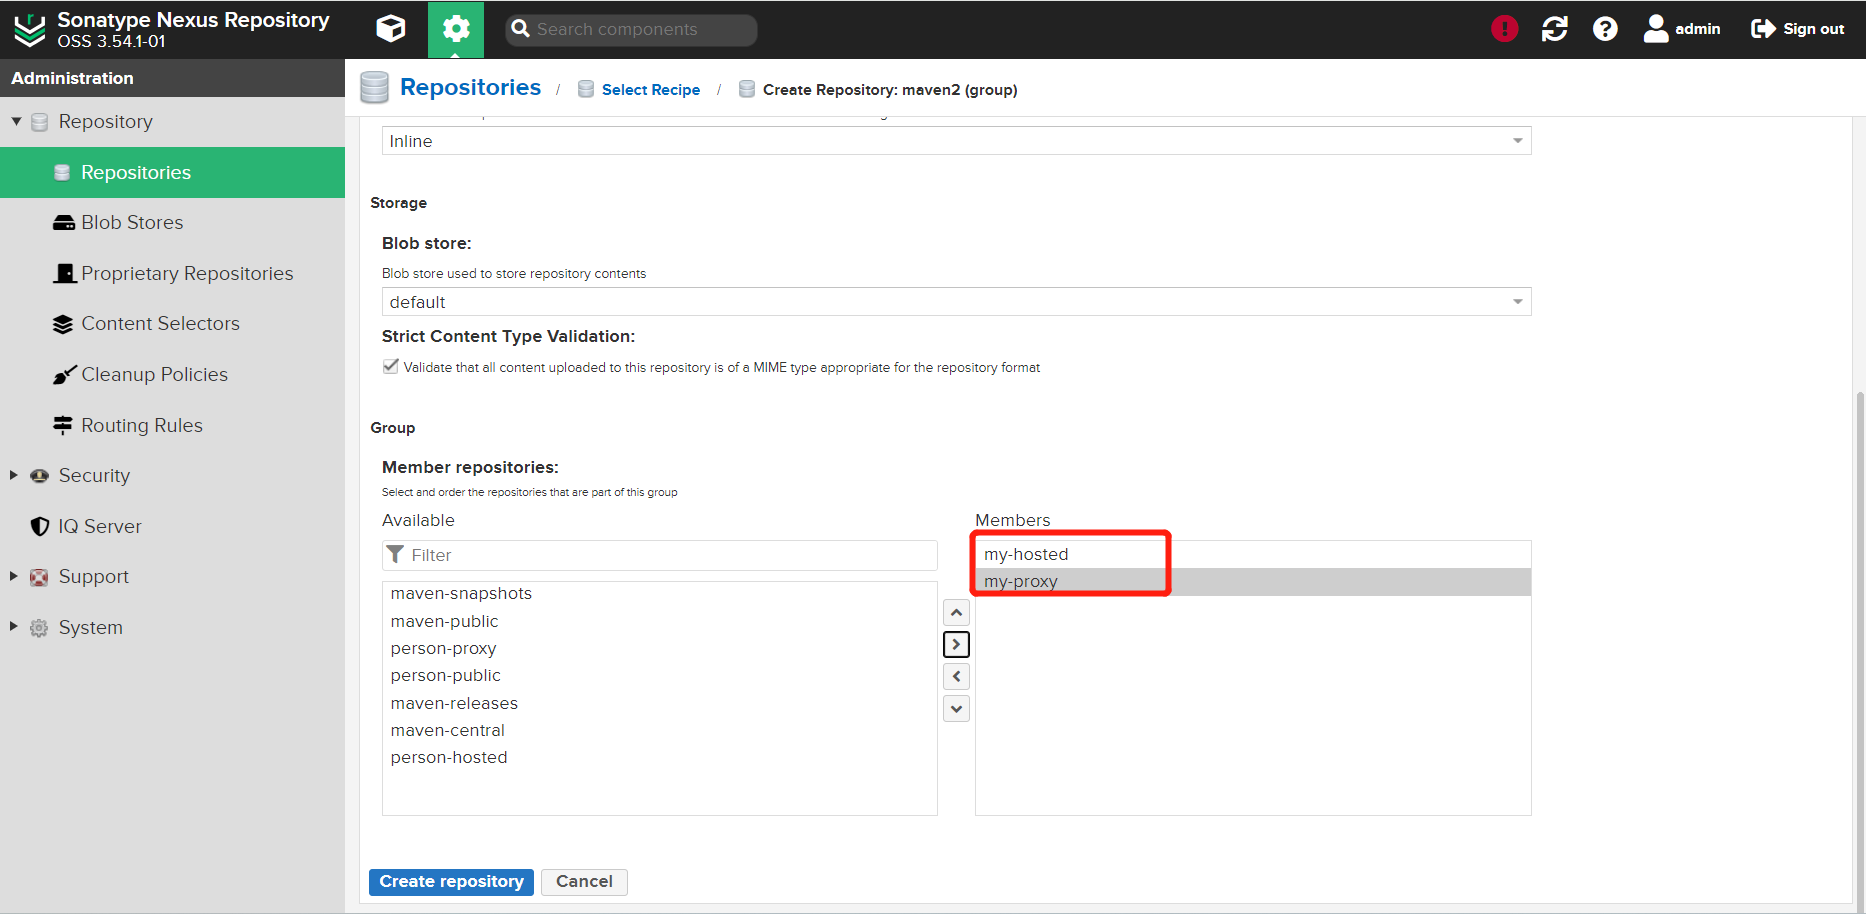
Task: Open the Inline dropdown
Action: (956, 141)
